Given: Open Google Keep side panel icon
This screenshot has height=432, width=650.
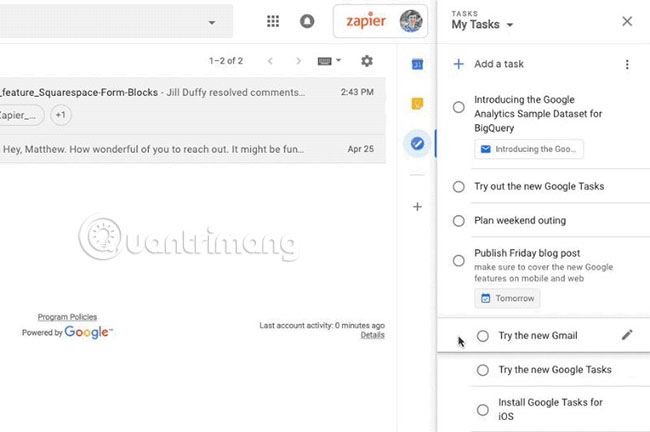Looking at the screenshot, I should pyautogui.click(x=417, y=103).
